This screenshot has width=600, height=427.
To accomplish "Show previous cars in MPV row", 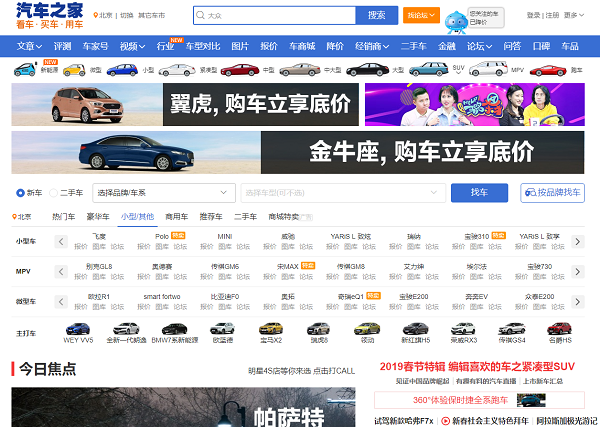I will click(61, 272).
